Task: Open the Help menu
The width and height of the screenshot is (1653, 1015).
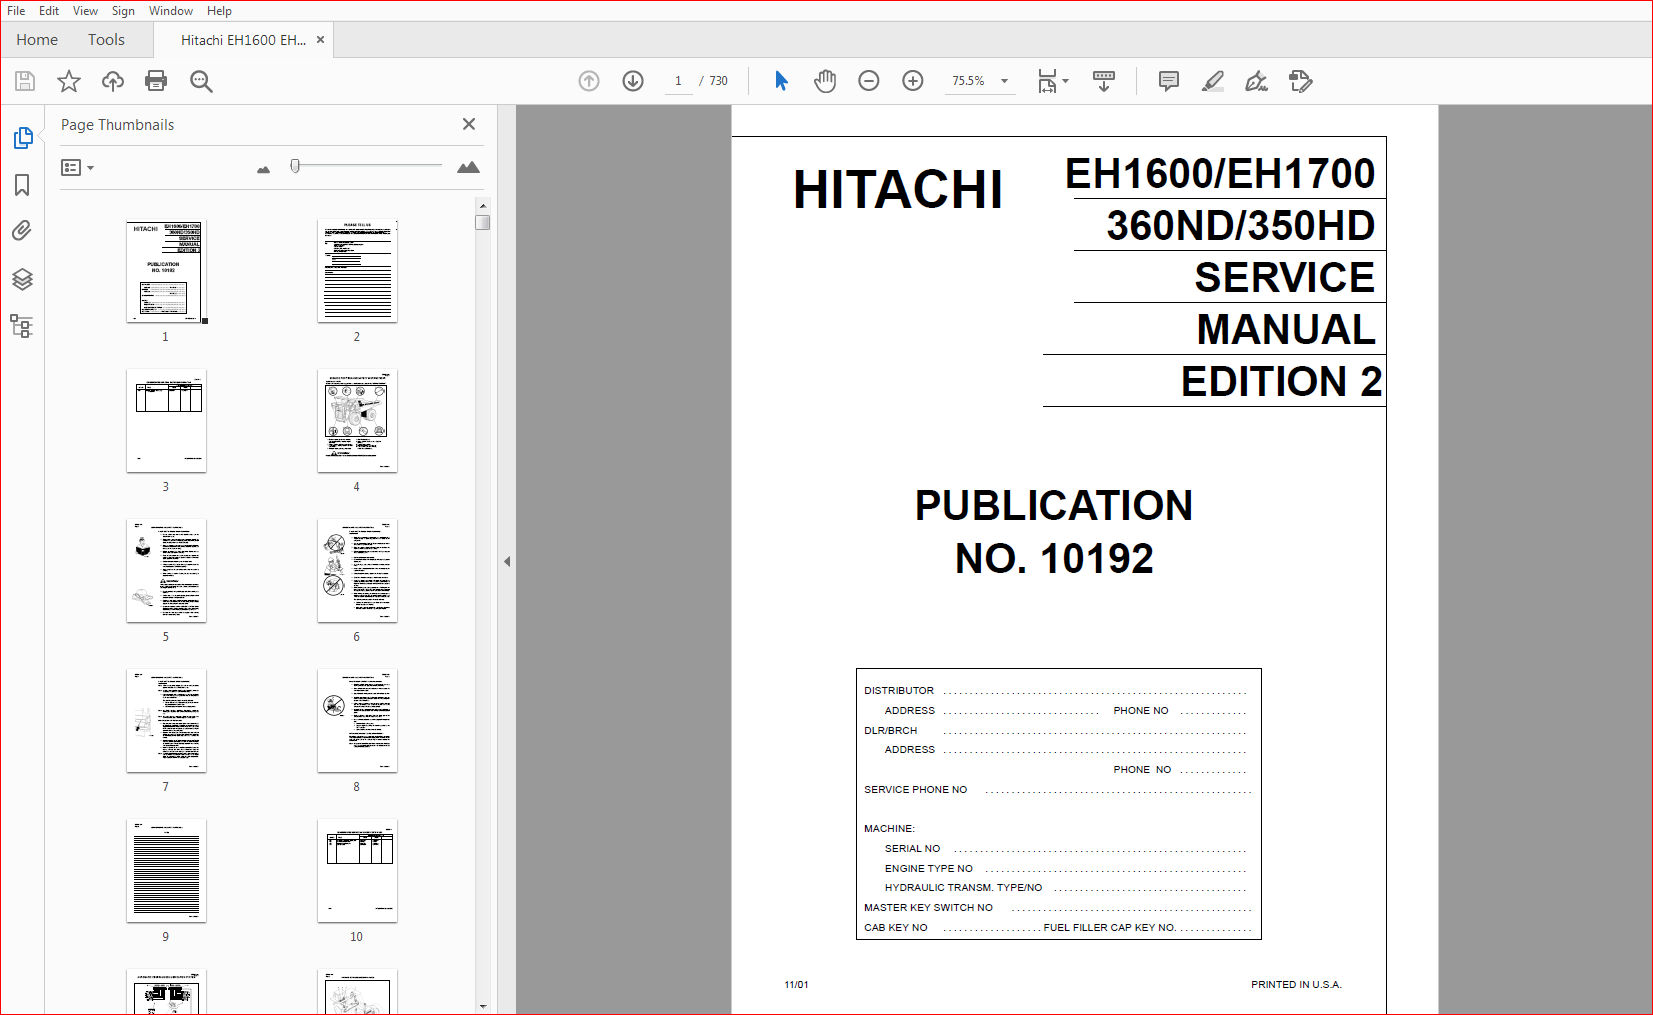Action: pos(220,11)
